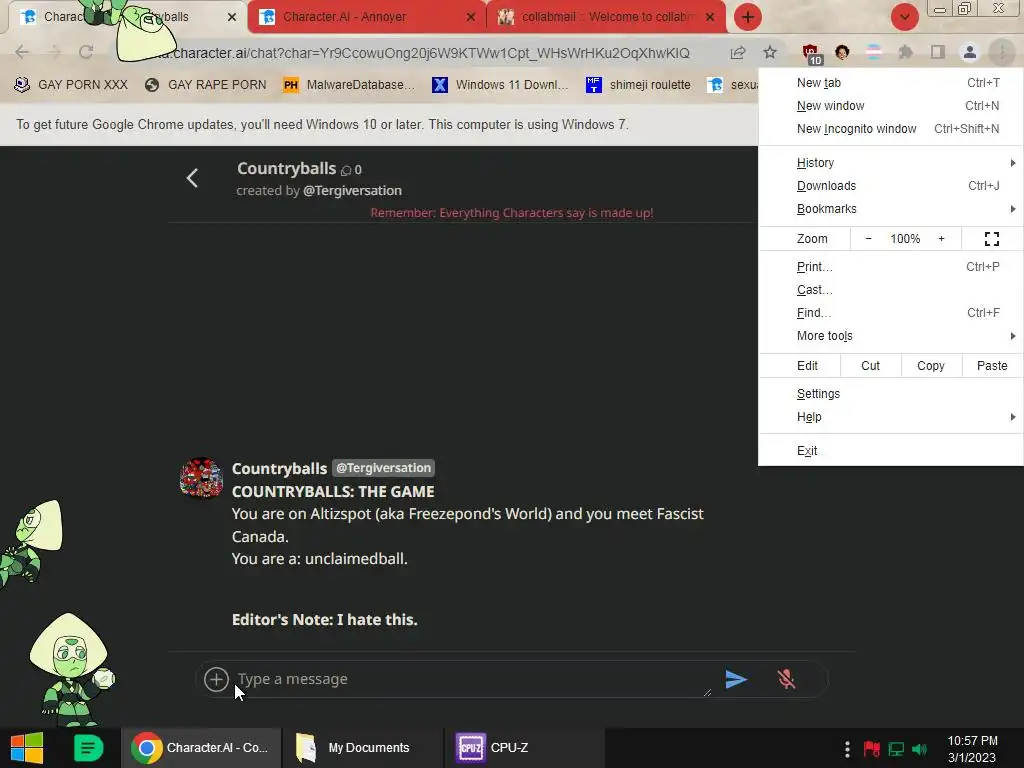Expand the Help submenu
Image resolution: width=1024 pixels, height=768 pixels.
(x=891, y=417)
